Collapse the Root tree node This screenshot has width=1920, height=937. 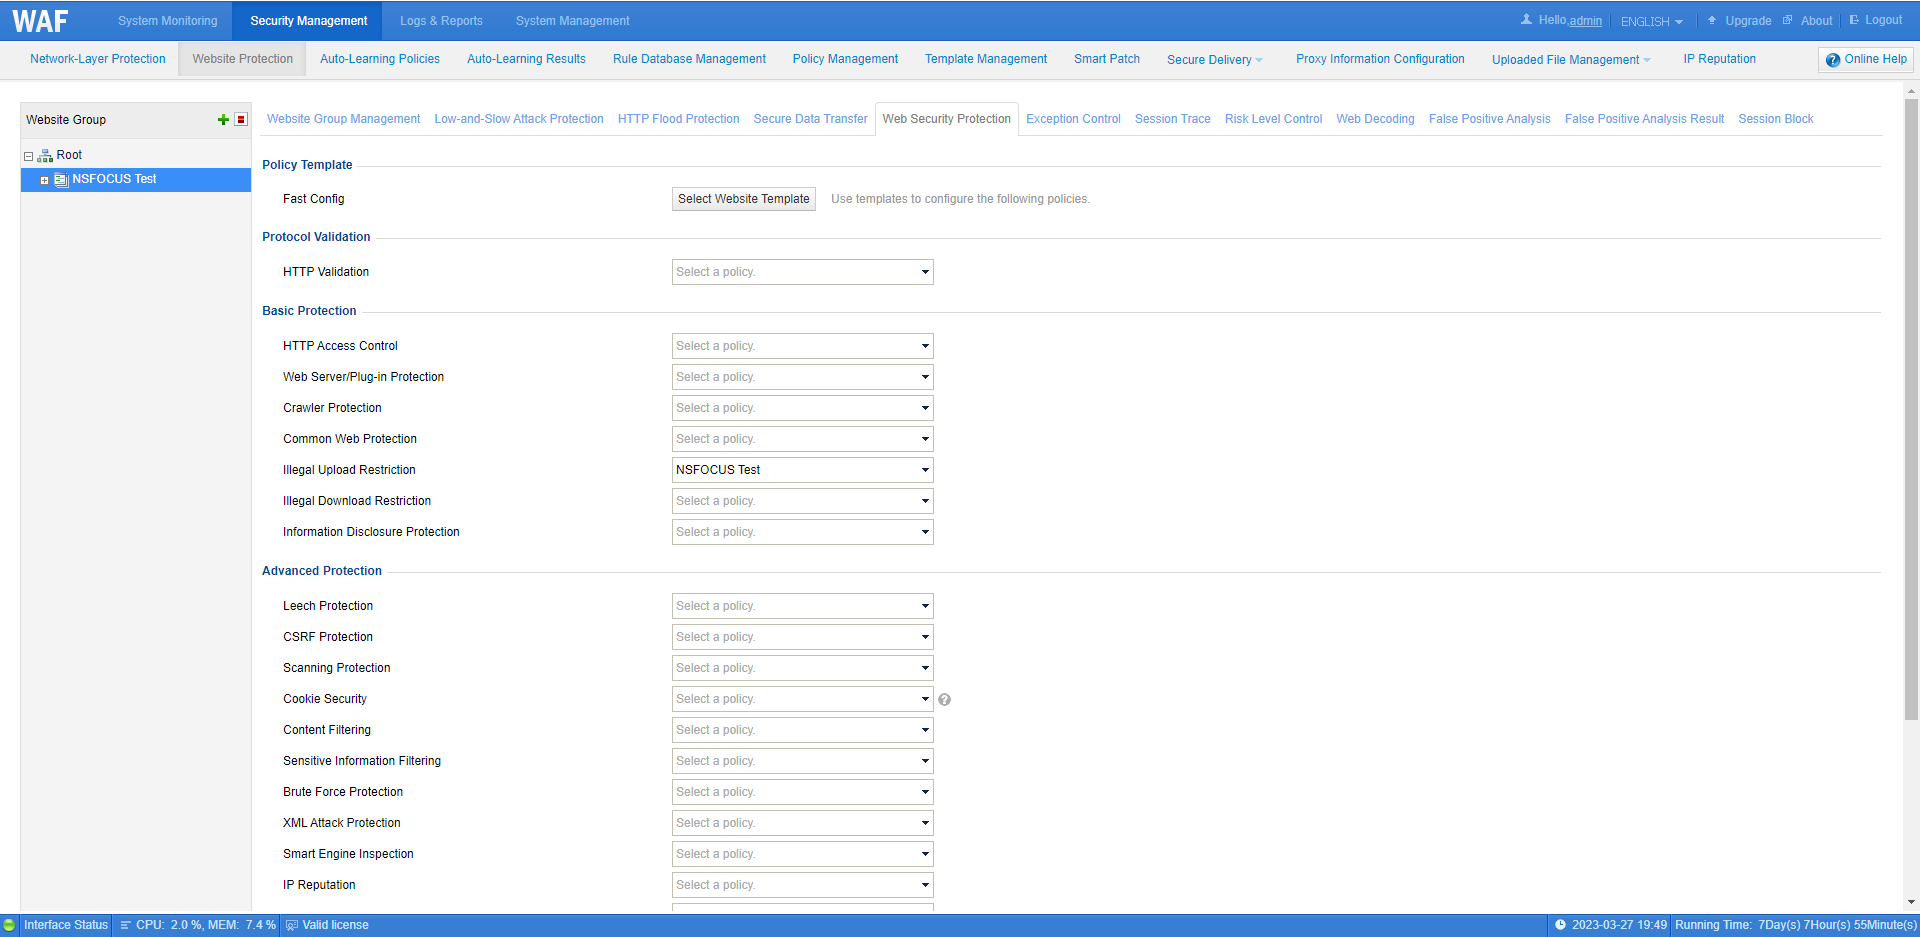[x=29, y=156]
